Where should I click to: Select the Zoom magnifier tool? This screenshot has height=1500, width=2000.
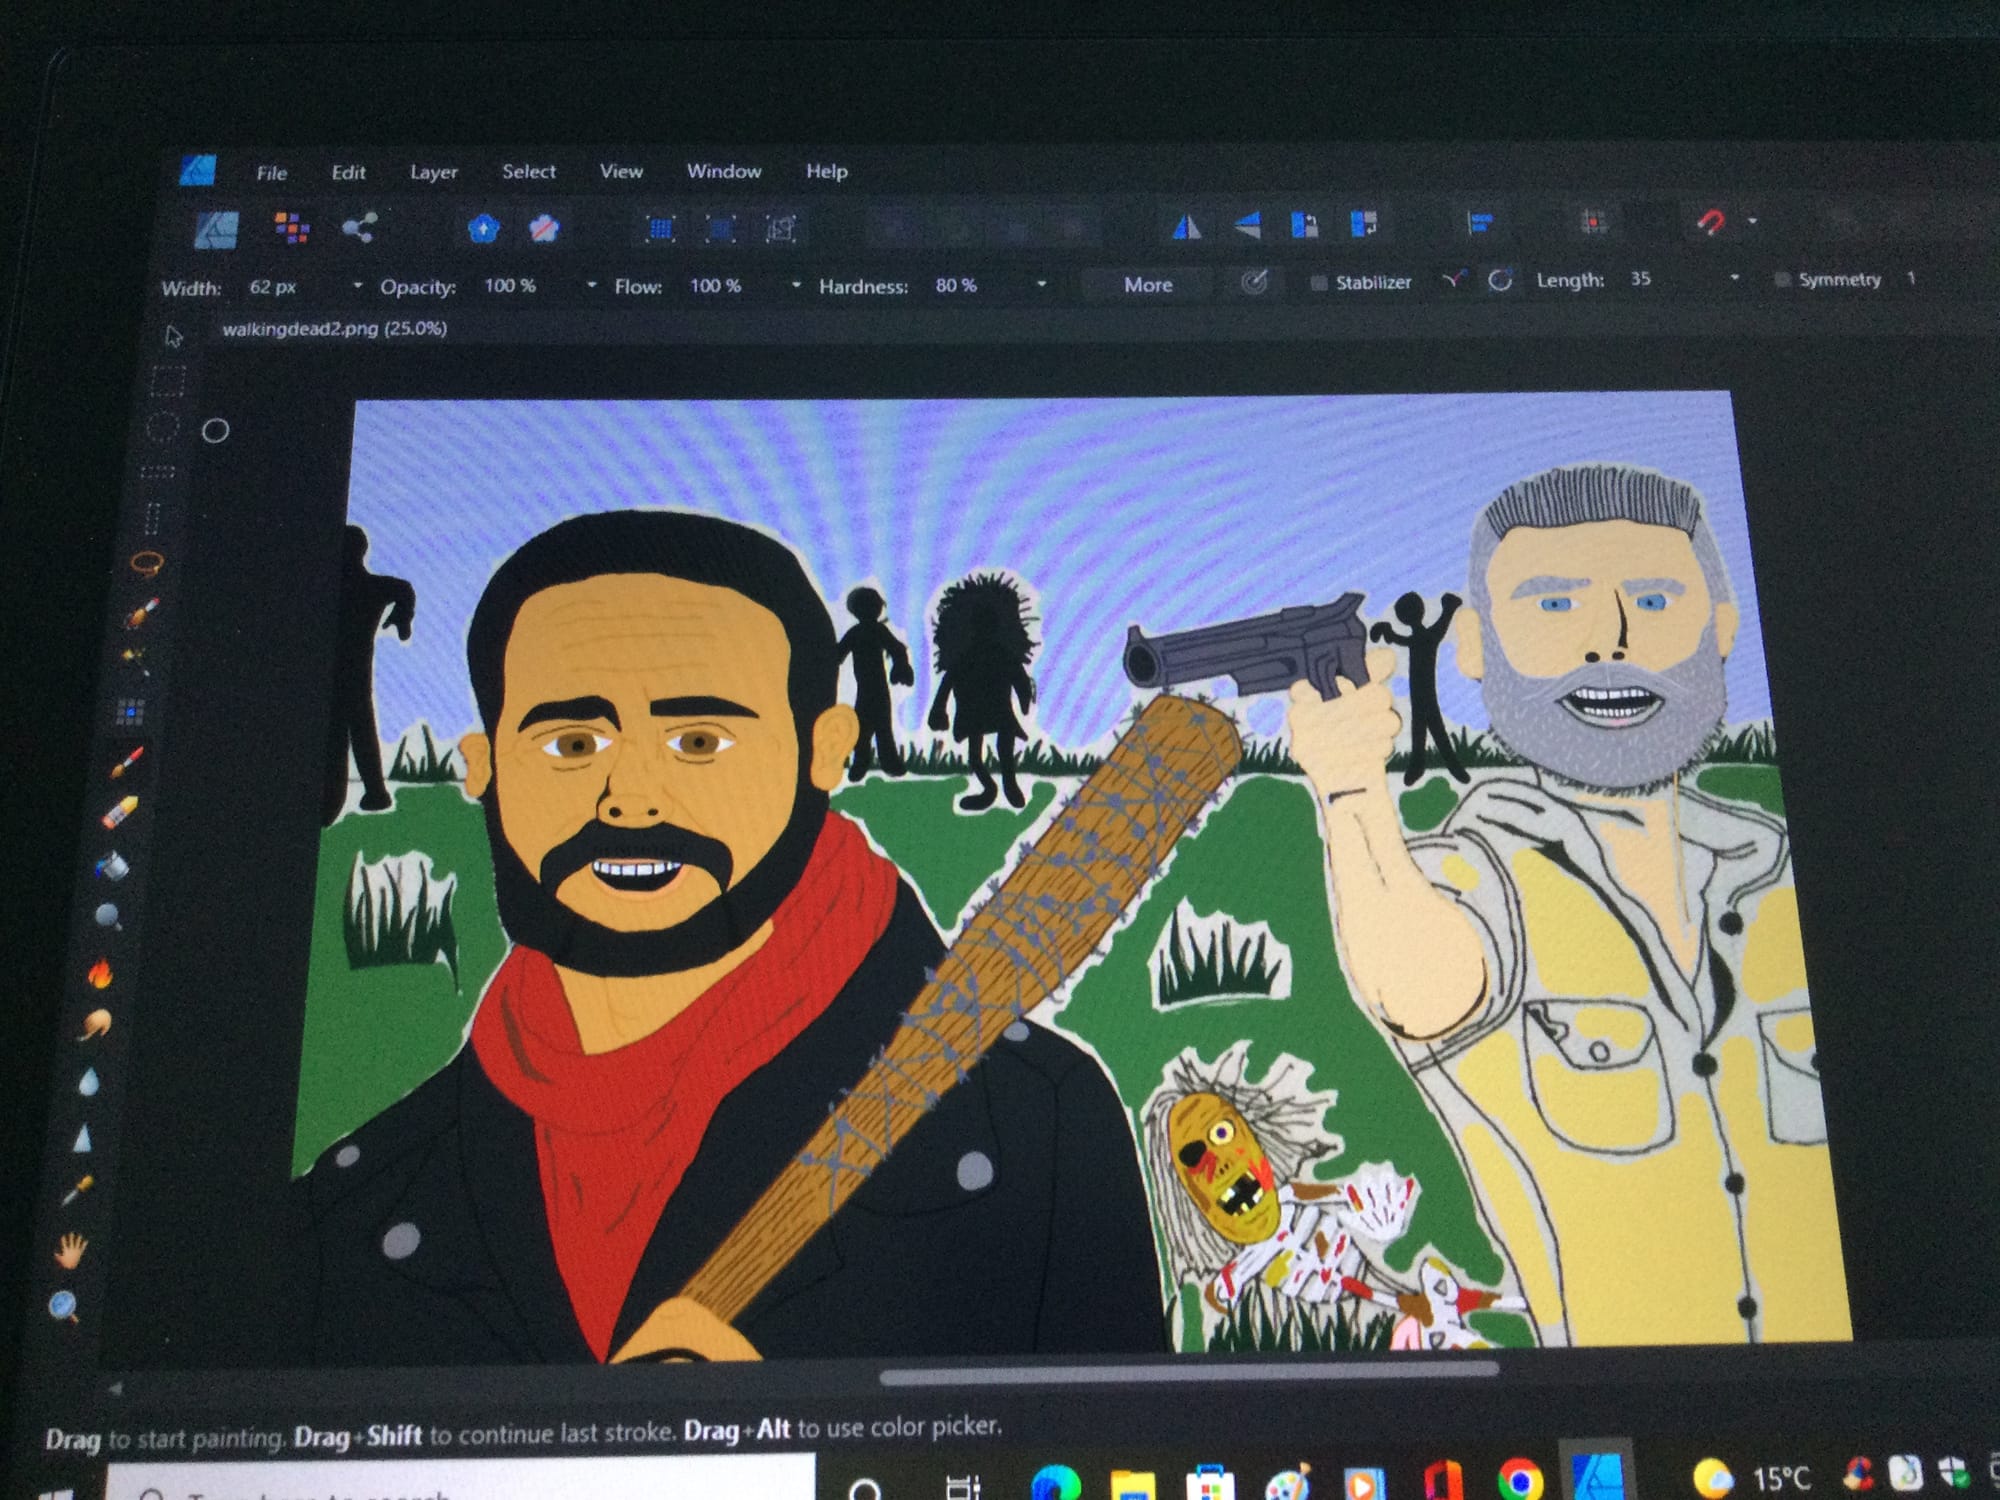coord(63,1306)
